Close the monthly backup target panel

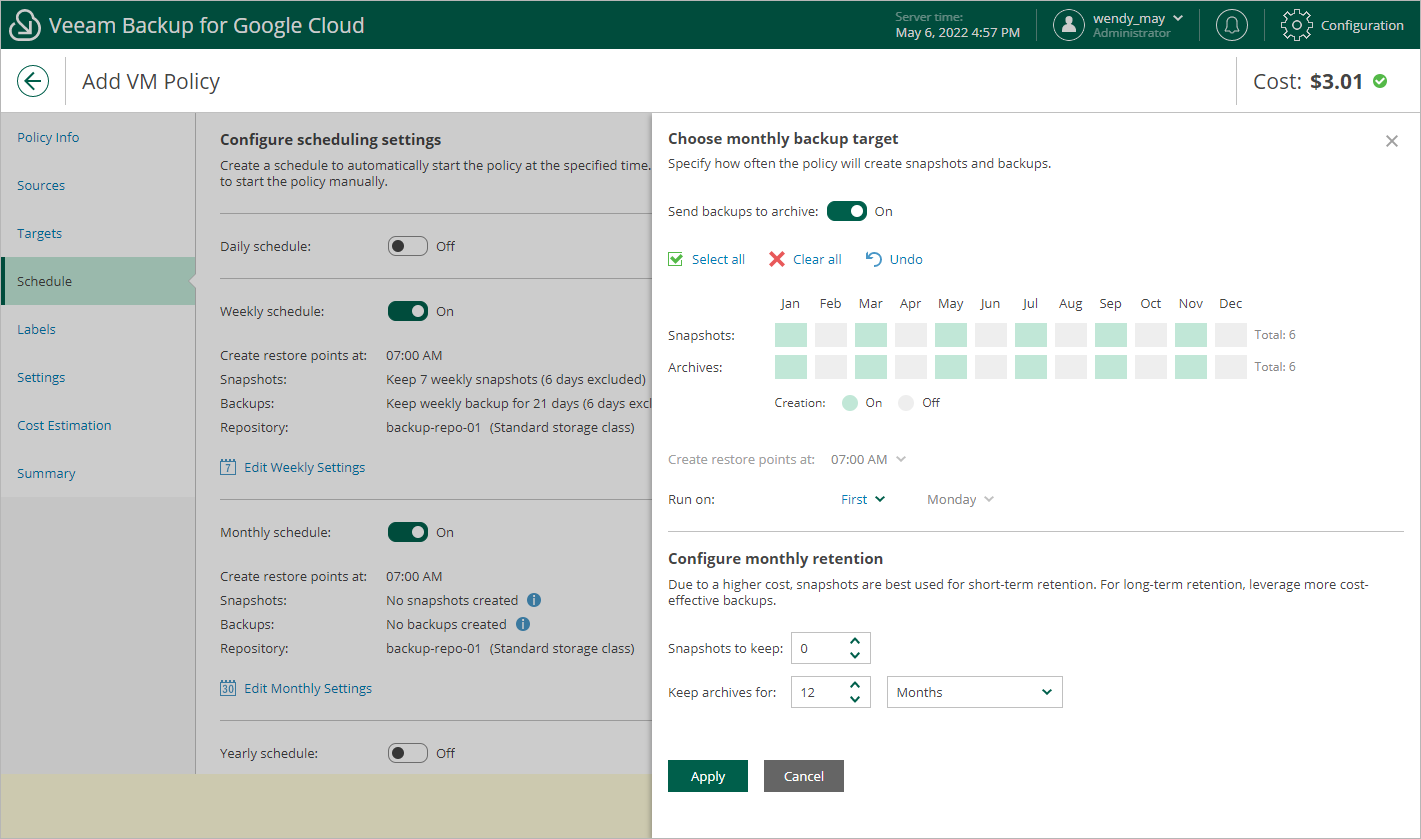[1392, 141]
